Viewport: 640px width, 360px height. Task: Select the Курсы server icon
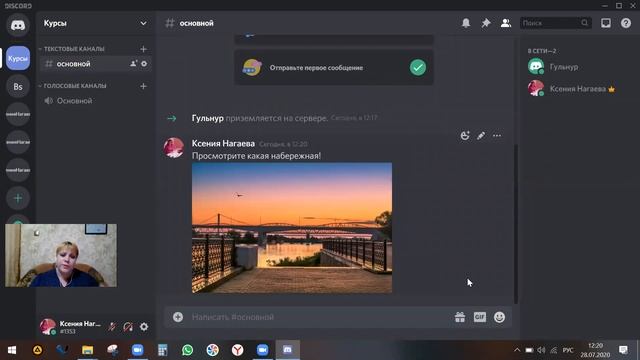(x=18, y=58)
